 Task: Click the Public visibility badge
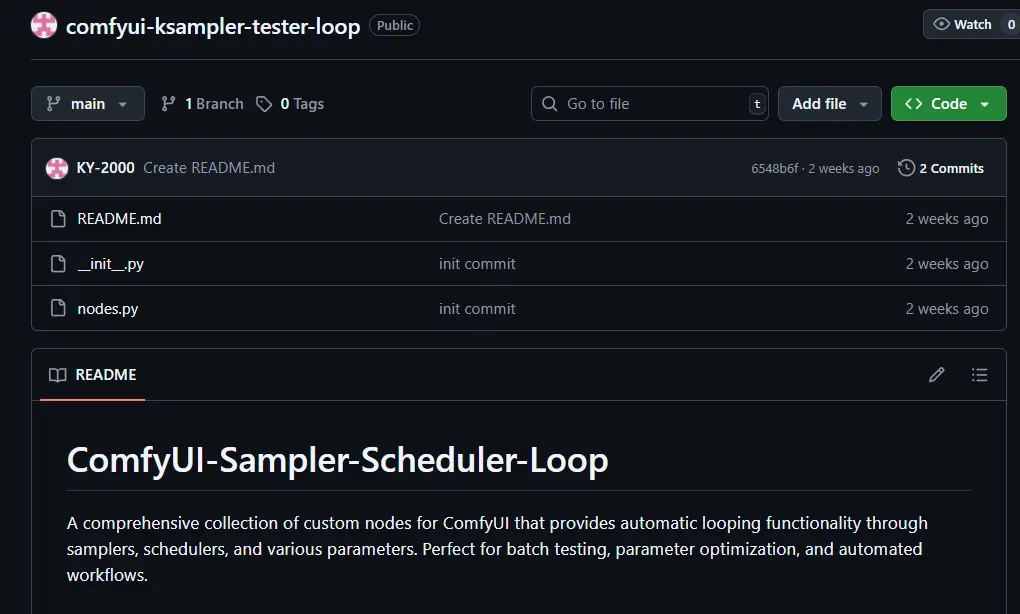[x=394, y=25]
